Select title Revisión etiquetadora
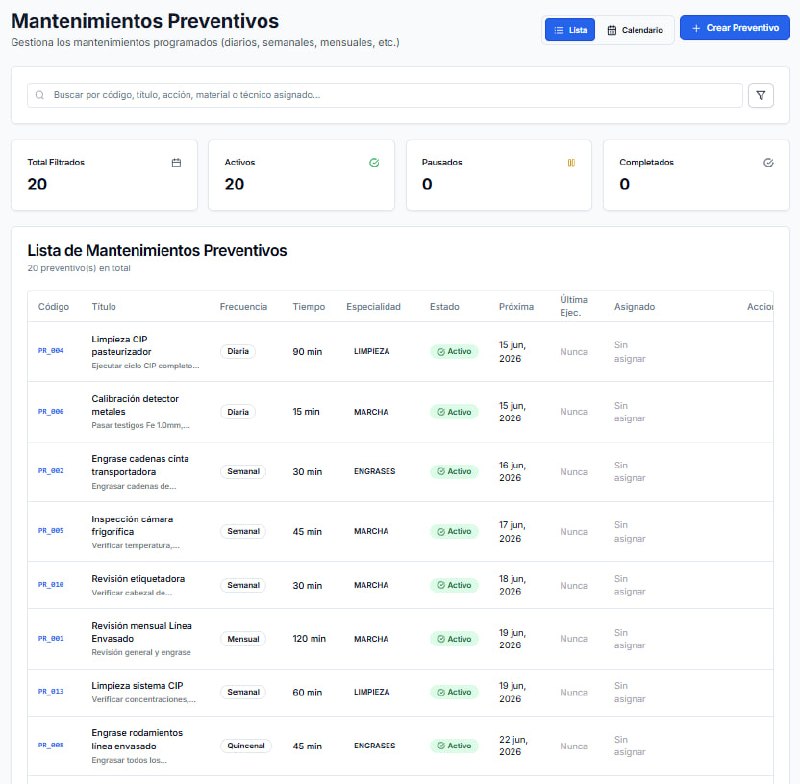800x784 pixels. click(x=138, y=578)
